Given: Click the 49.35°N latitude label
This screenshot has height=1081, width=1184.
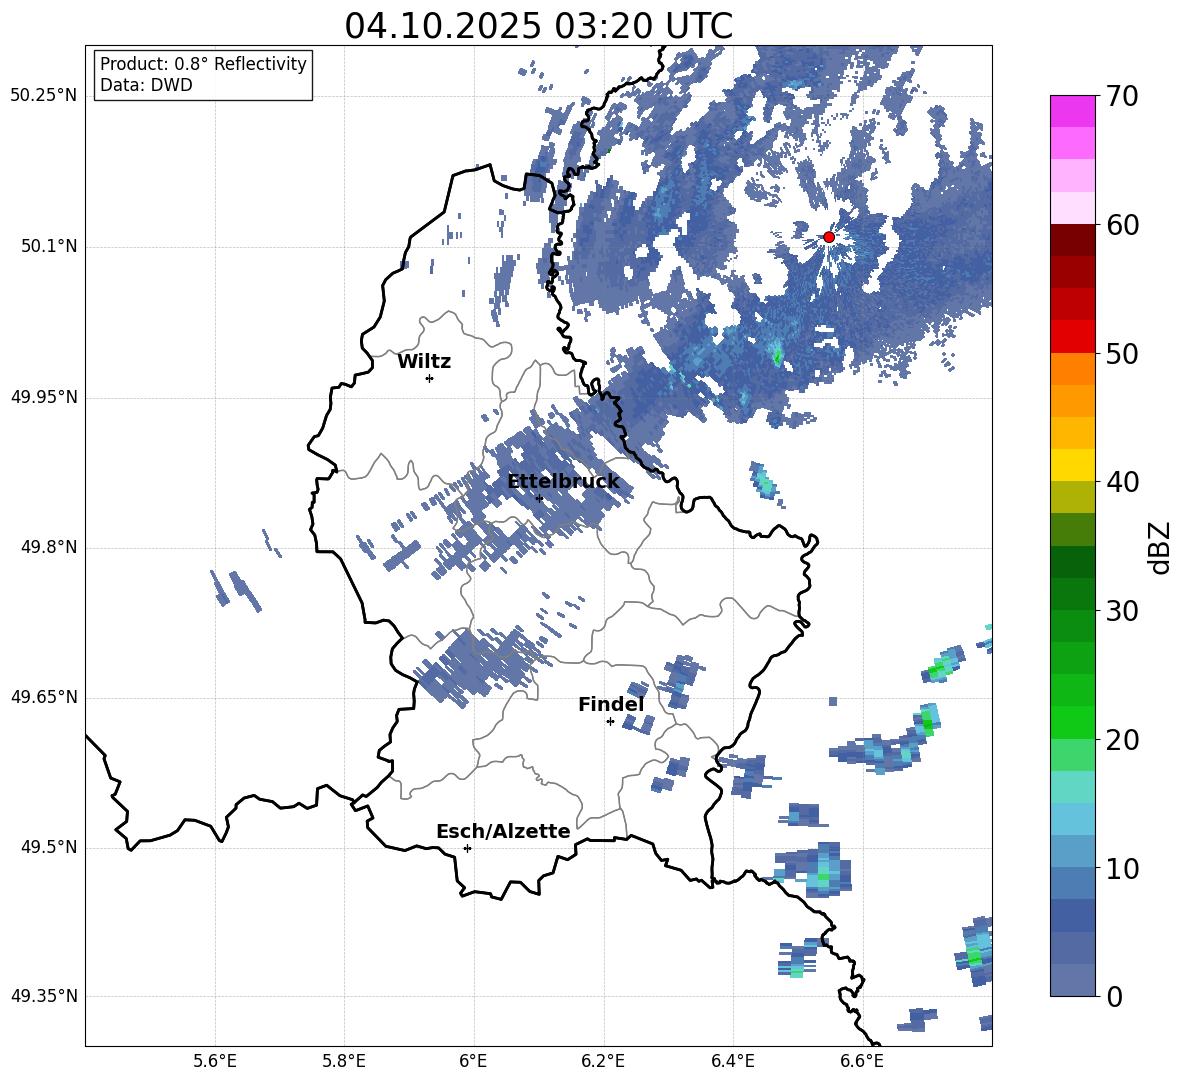Looking at the screenshot, I should [44, 996].
